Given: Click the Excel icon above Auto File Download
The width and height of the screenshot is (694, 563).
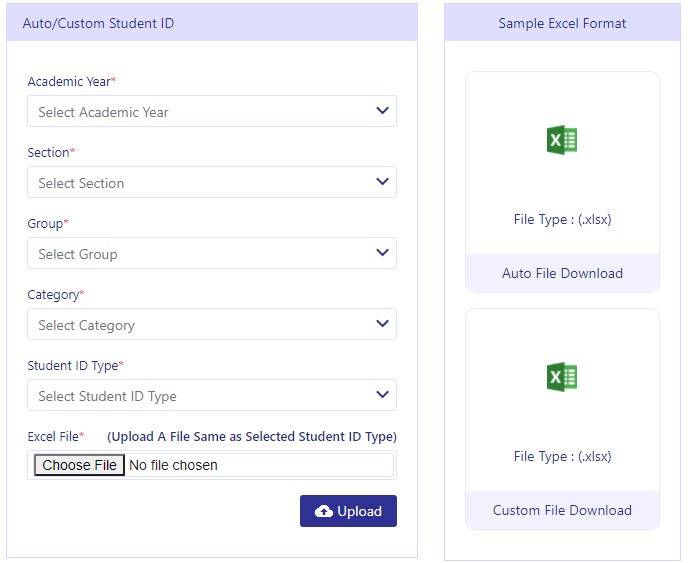Looking at the screenshot, I should point(562,140).
